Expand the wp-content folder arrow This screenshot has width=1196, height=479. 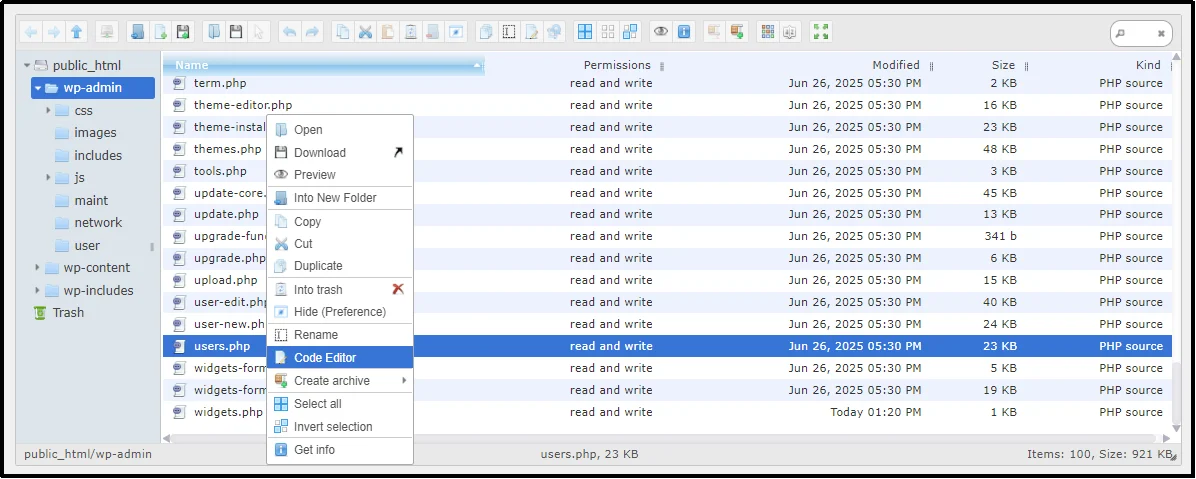[x=37, y=268]
